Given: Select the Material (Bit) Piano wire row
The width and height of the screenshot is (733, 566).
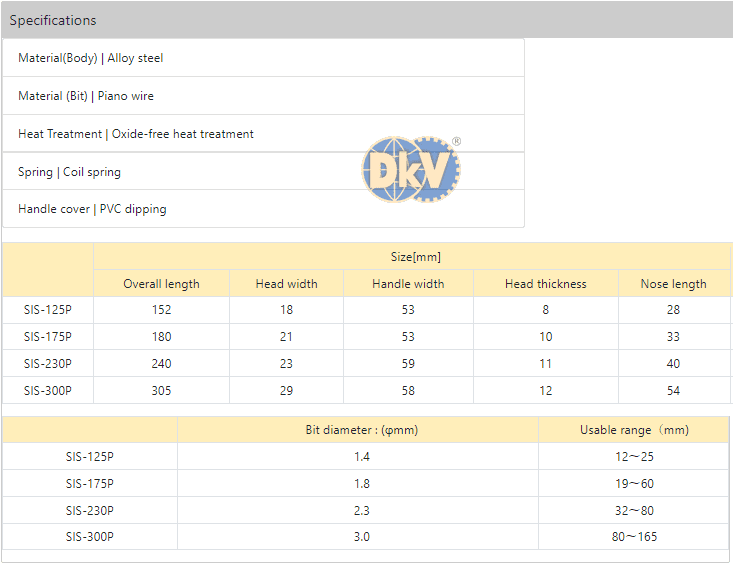Looking at the screenshot, I should coord(86,96).
